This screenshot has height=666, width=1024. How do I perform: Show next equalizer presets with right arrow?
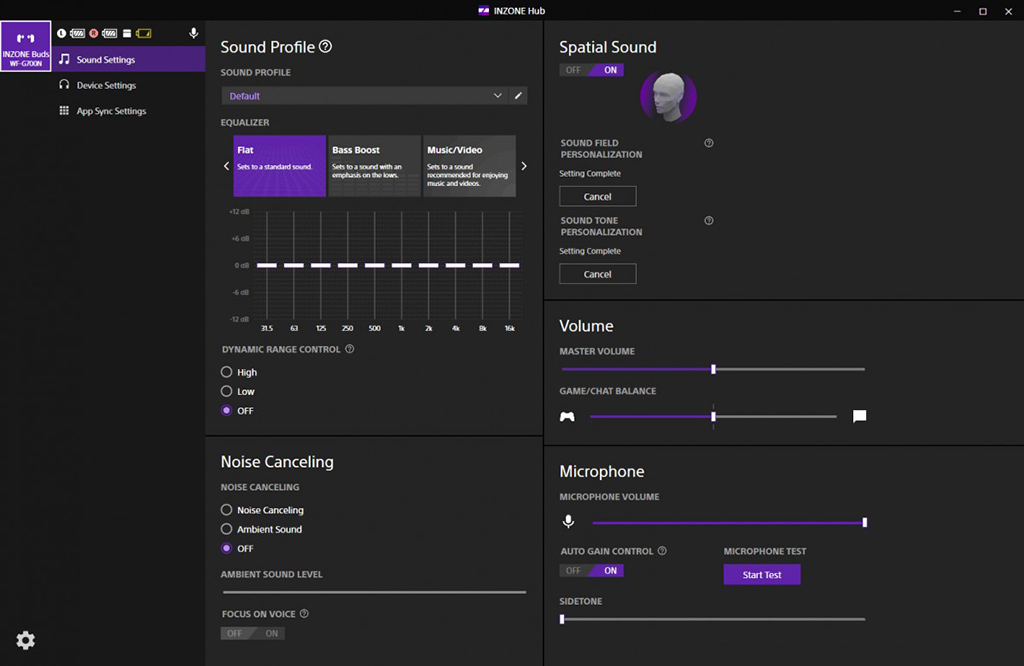[524, 166]
